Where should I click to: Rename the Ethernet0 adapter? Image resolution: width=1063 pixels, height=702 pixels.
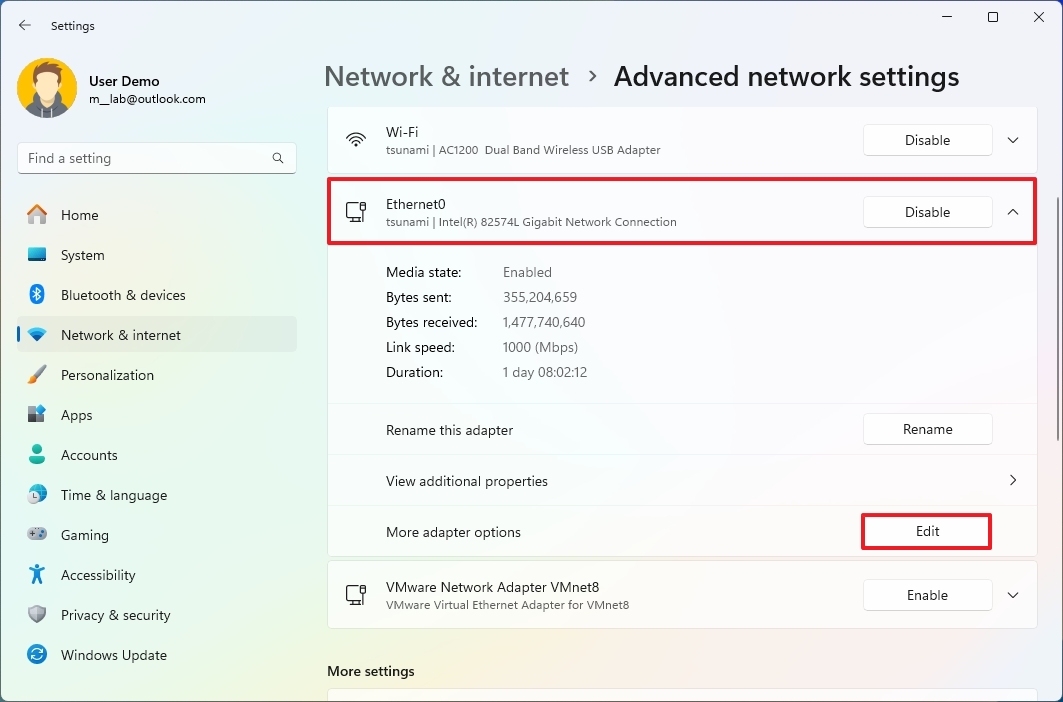coord(926,429)
